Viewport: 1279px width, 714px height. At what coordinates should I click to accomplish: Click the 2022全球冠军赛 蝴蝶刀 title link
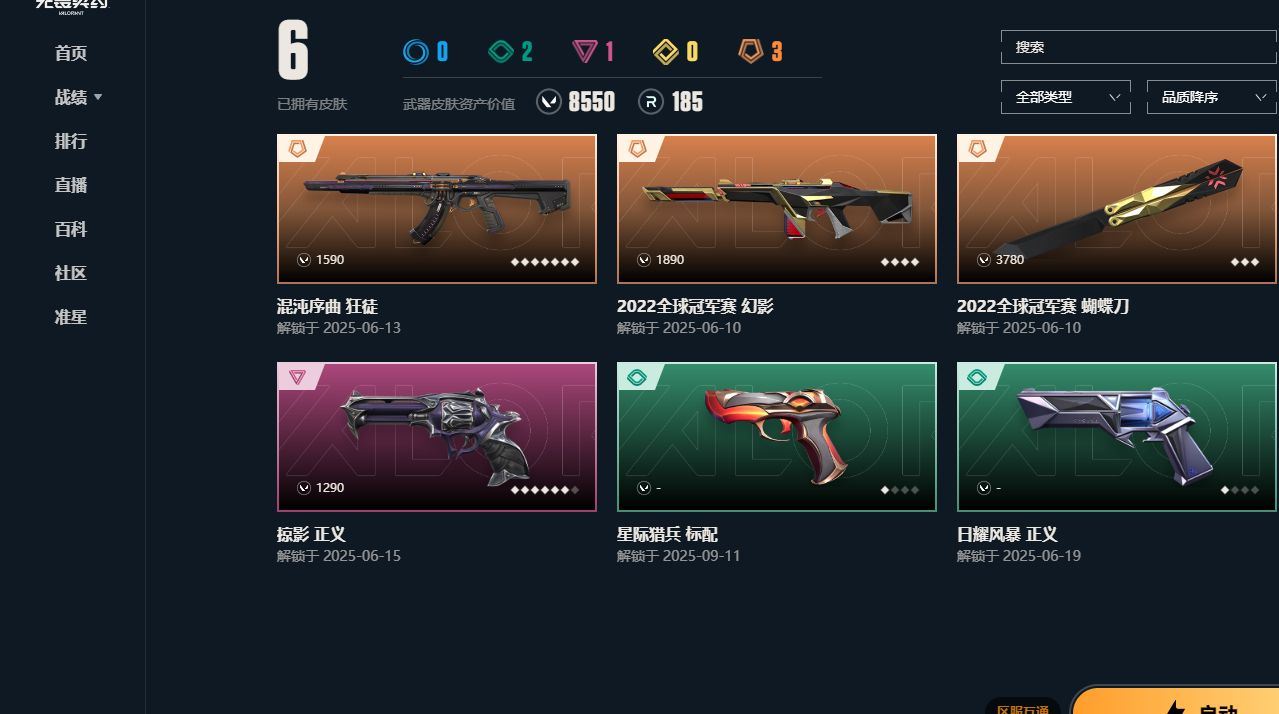[x=1043, y=306]
